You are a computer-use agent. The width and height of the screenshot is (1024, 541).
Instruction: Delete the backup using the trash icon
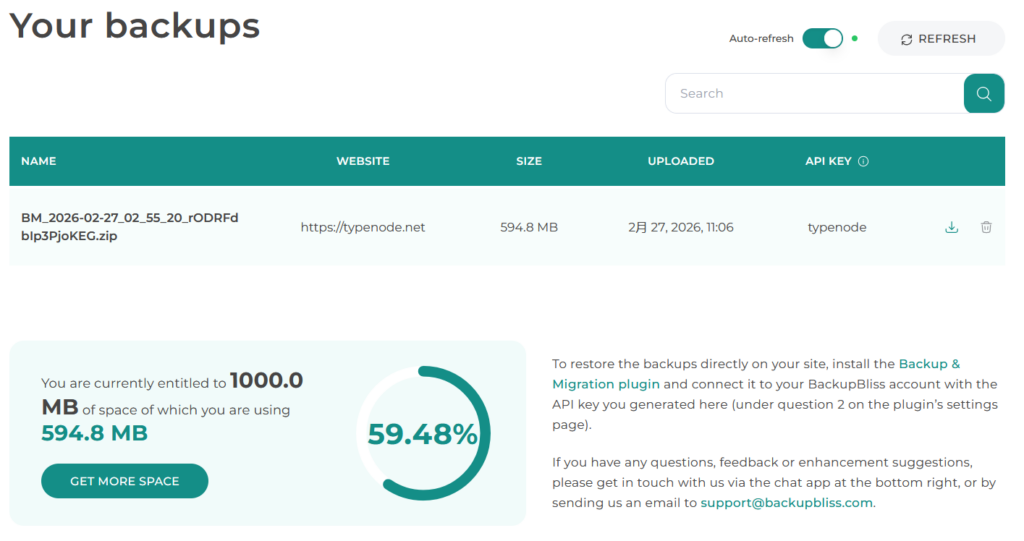click(x=986, y=227)
